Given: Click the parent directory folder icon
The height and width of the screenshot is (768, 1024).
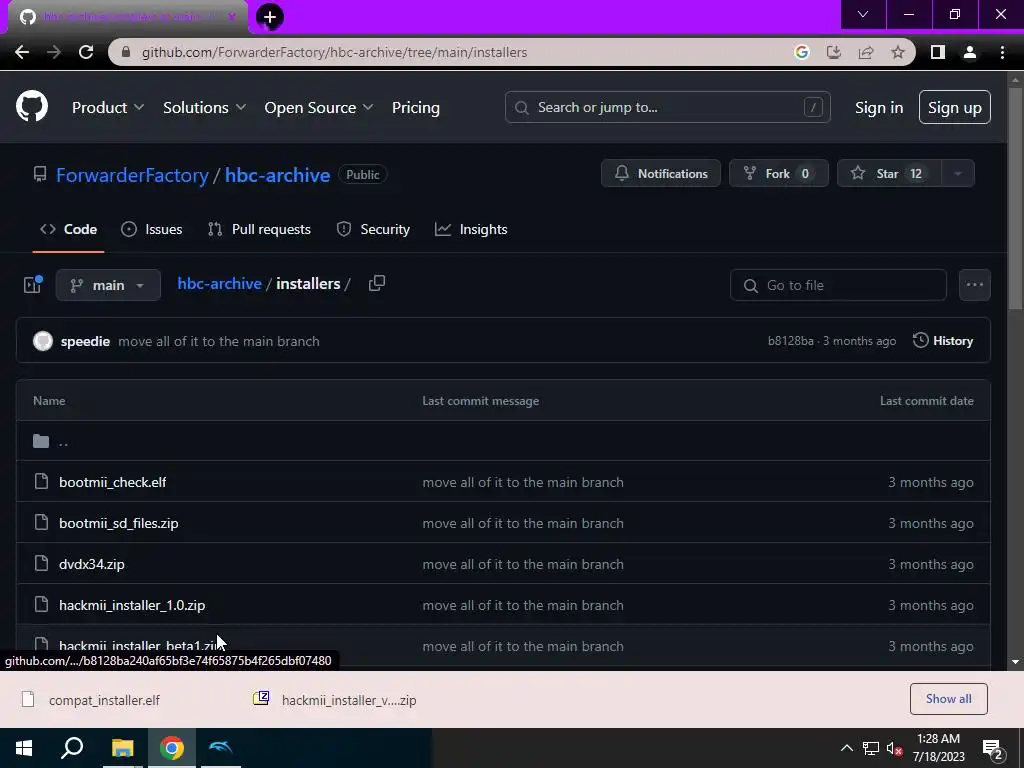Looking at the screenshot, I should click(41, 441).
